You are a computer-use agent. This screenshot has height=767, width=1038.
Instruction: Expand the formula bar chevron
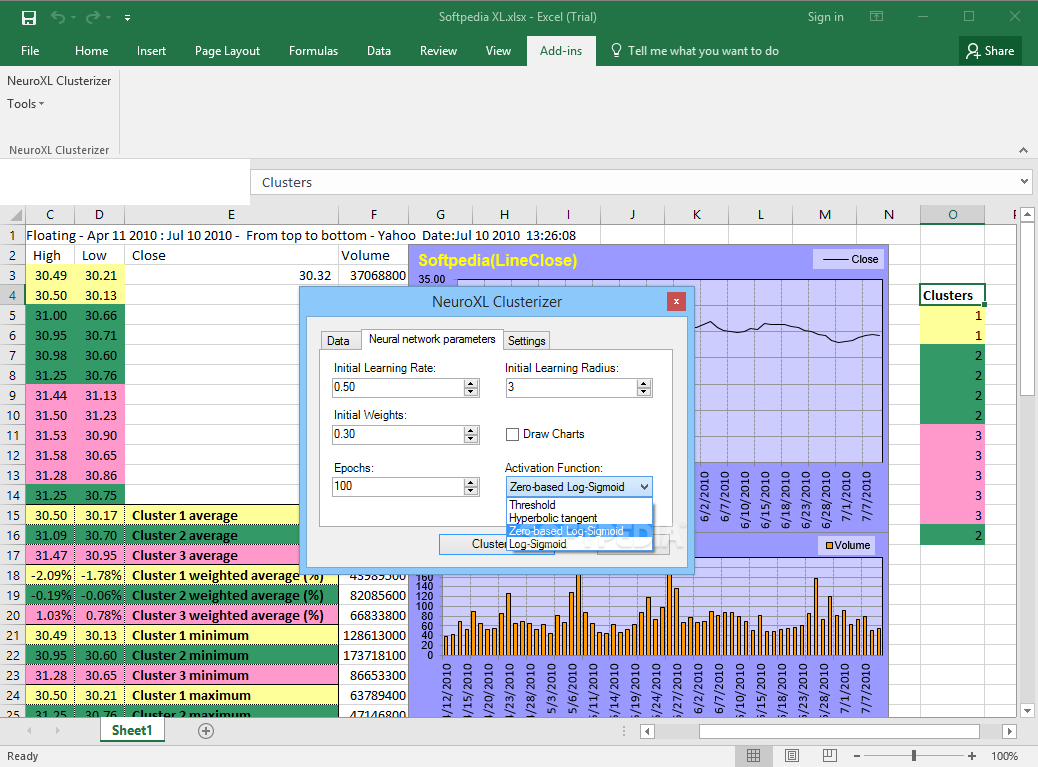click(1024, 181)
